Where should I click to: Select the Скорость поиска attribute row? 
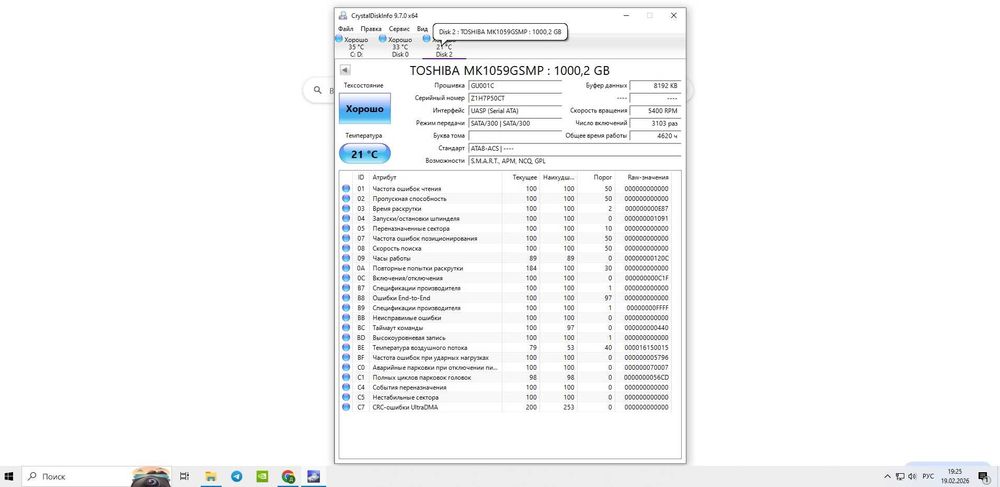[x=506, y=248]
